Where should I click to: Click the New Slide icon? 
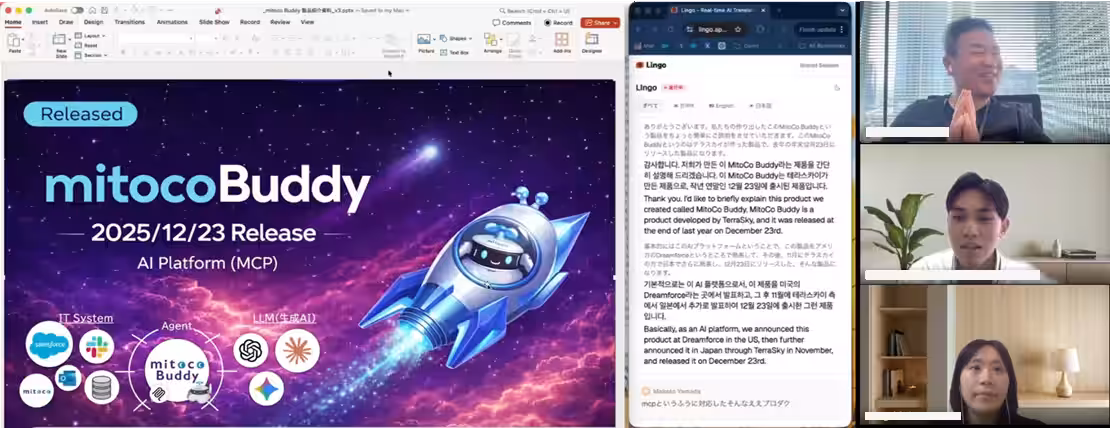click(61, 40)
